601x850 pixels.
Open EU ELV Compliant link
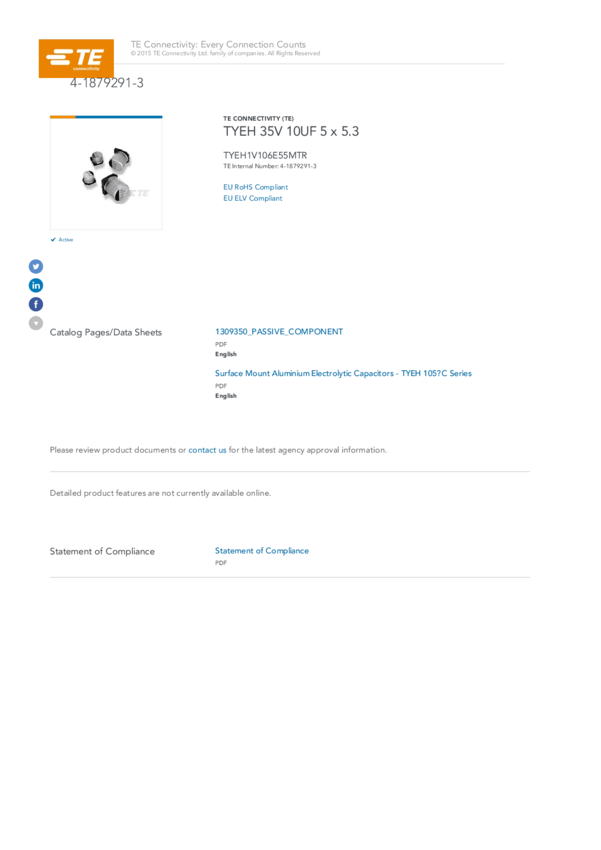253,198
